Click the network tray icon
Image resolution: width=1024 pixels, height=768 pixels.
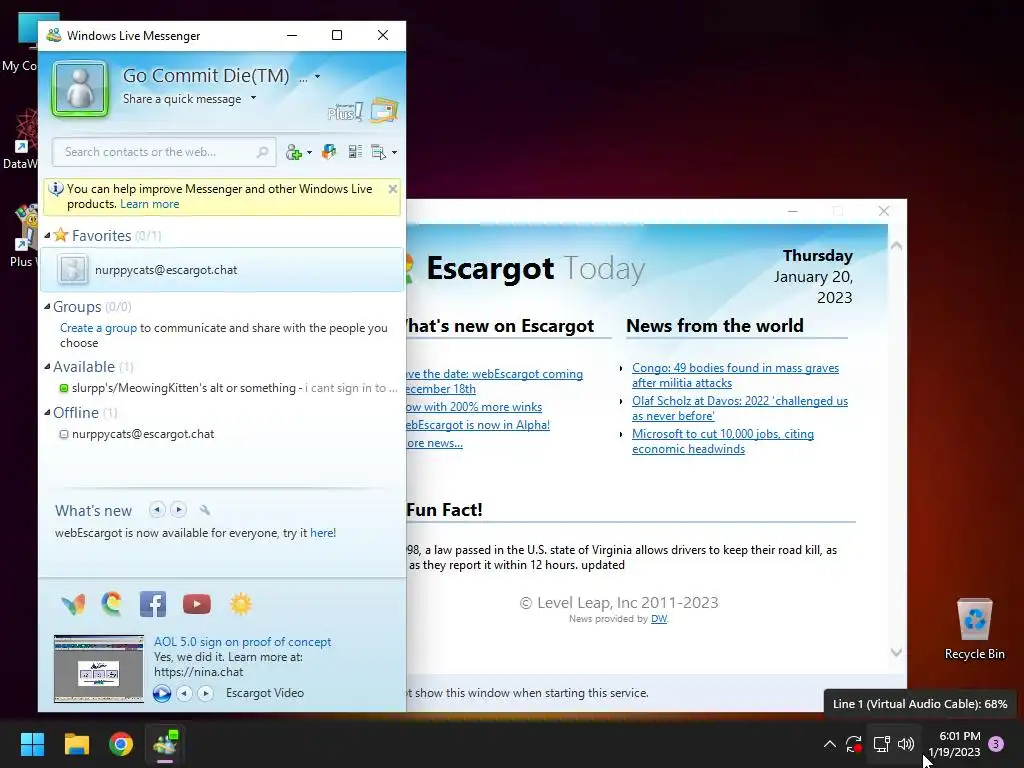(882, 744)
